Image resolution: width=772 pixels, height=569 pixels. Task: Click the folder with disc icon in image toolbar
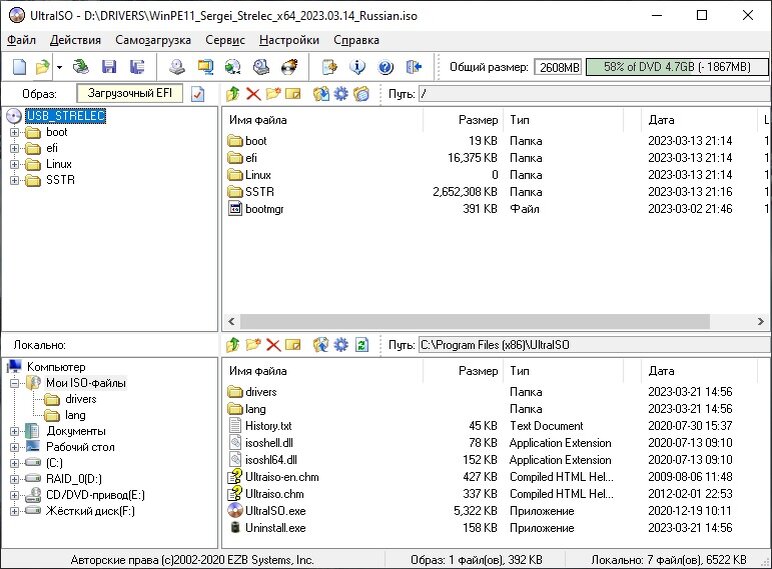point(361,94)
